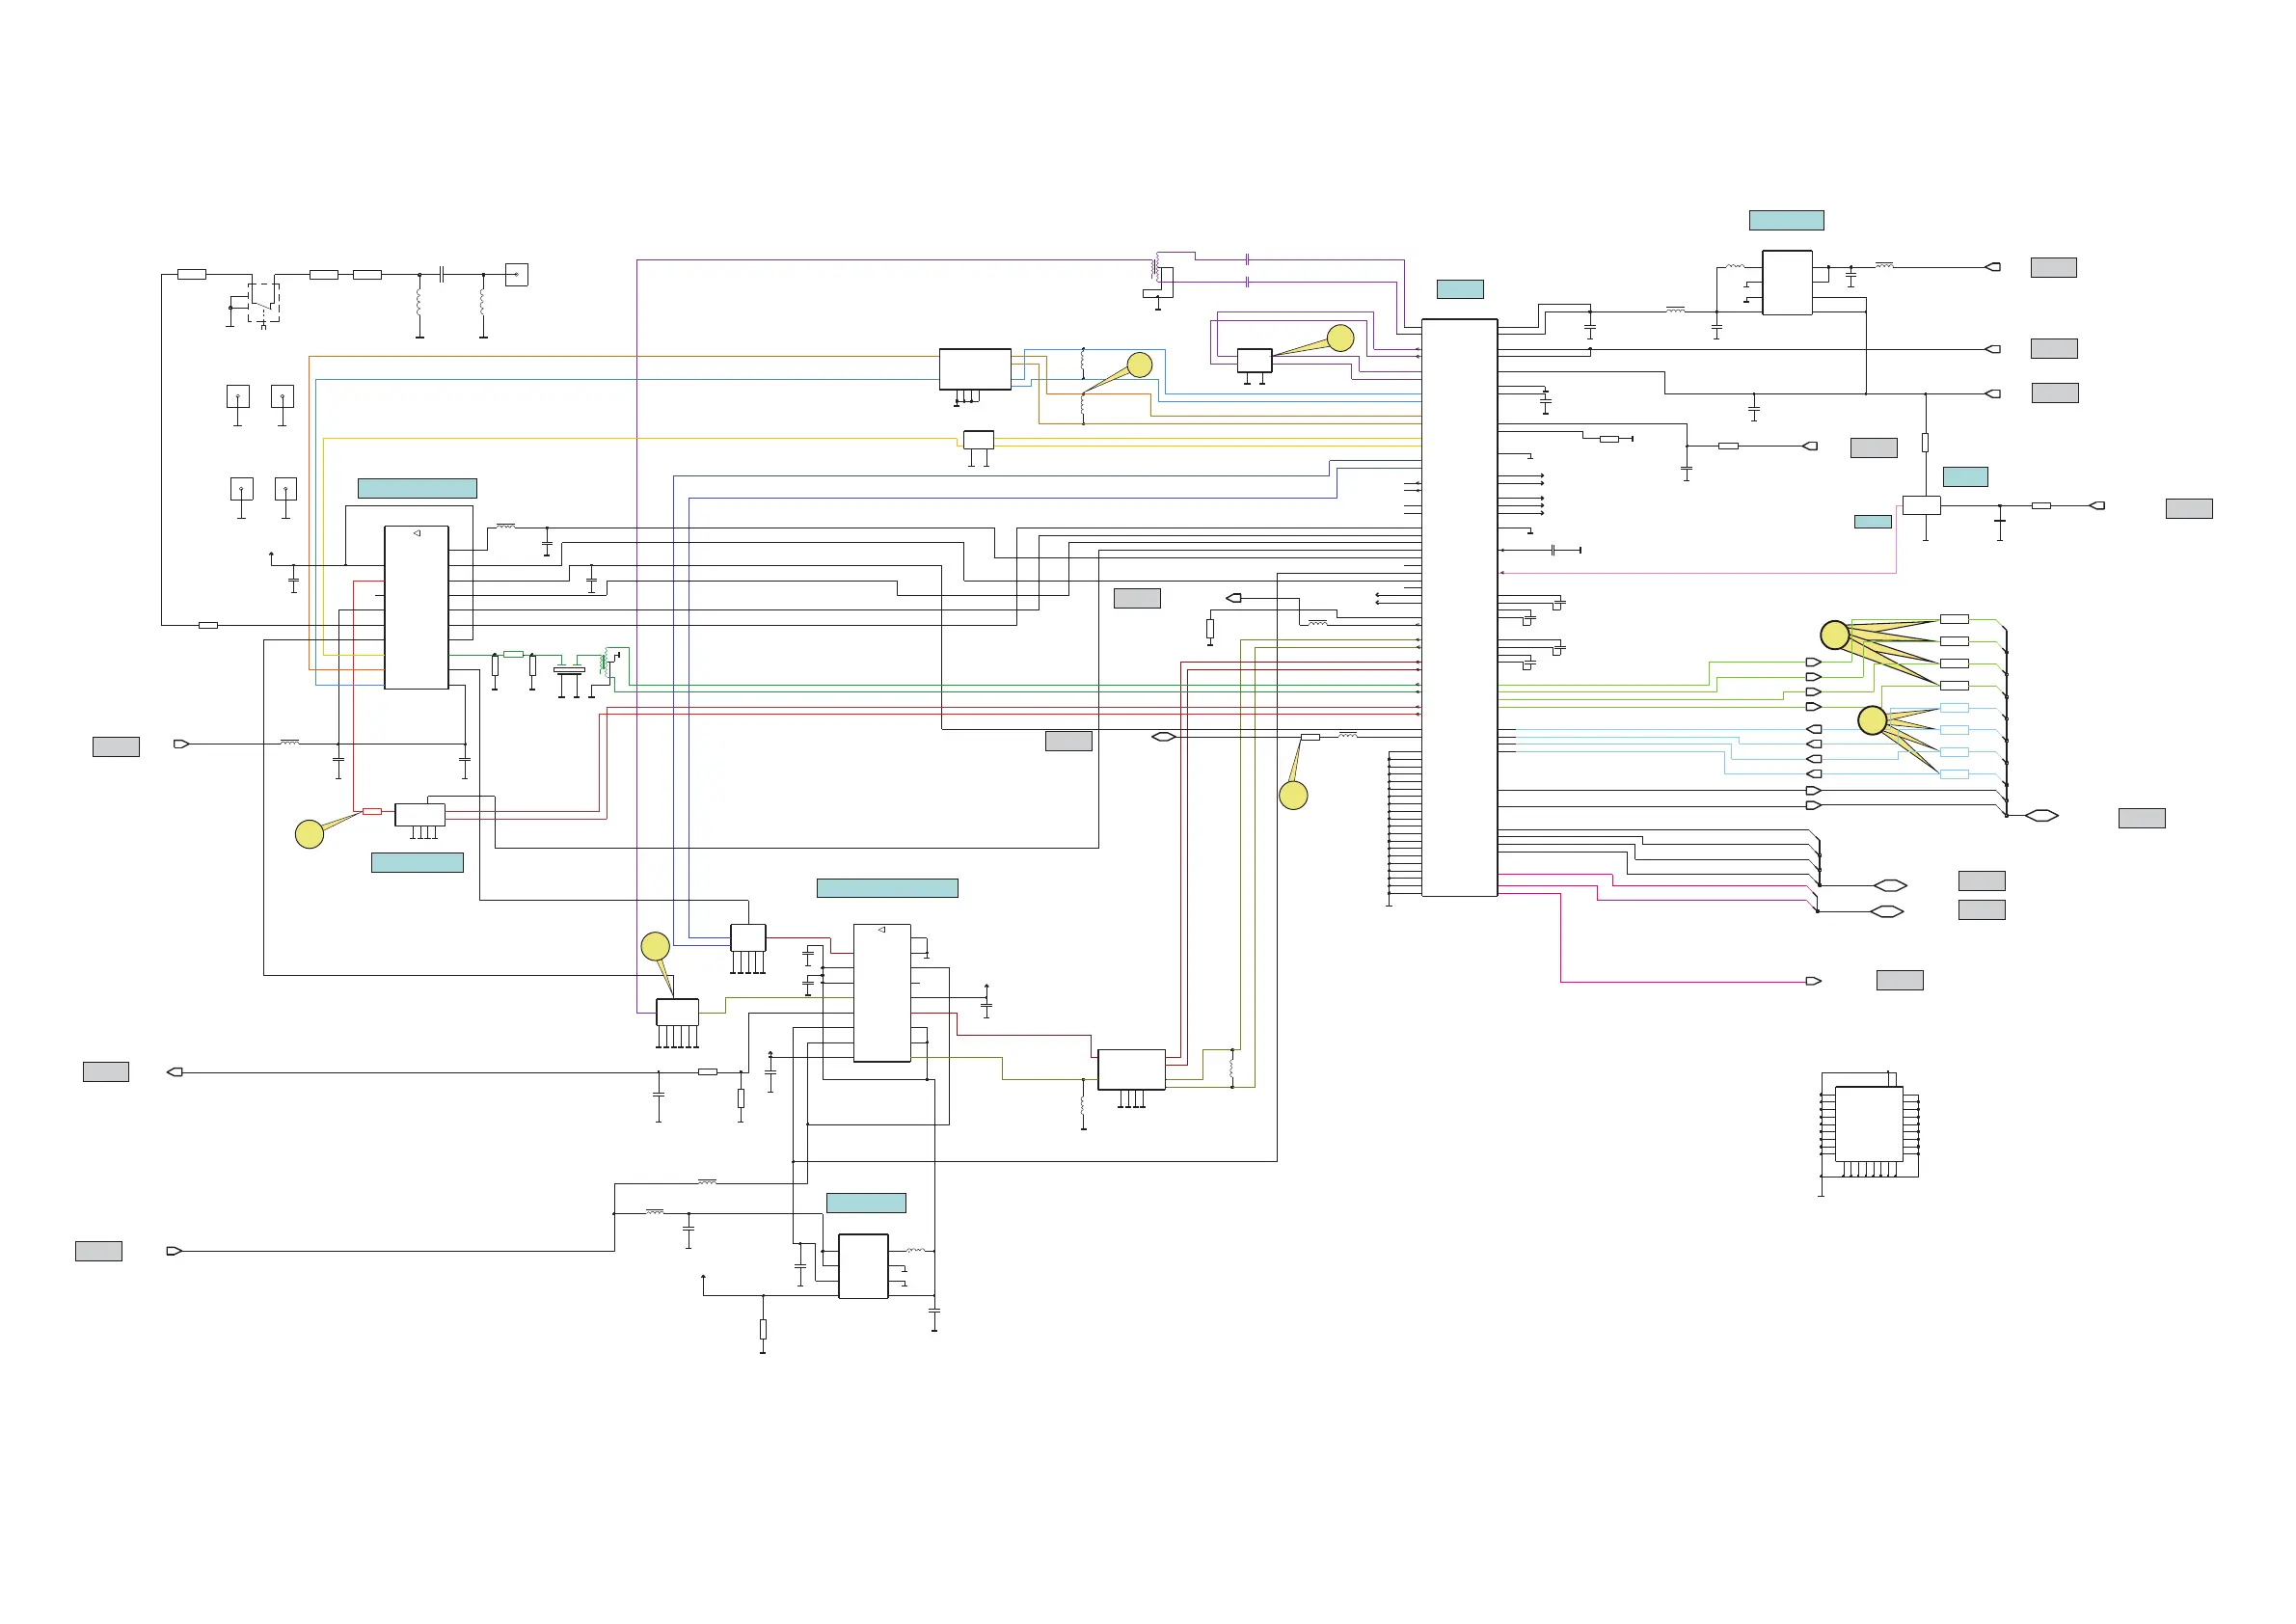The width and height of the screenshot is (2296, 1624).
Task: Select the red resistor symbol on the red wire
Action: [x=372, y=811]
